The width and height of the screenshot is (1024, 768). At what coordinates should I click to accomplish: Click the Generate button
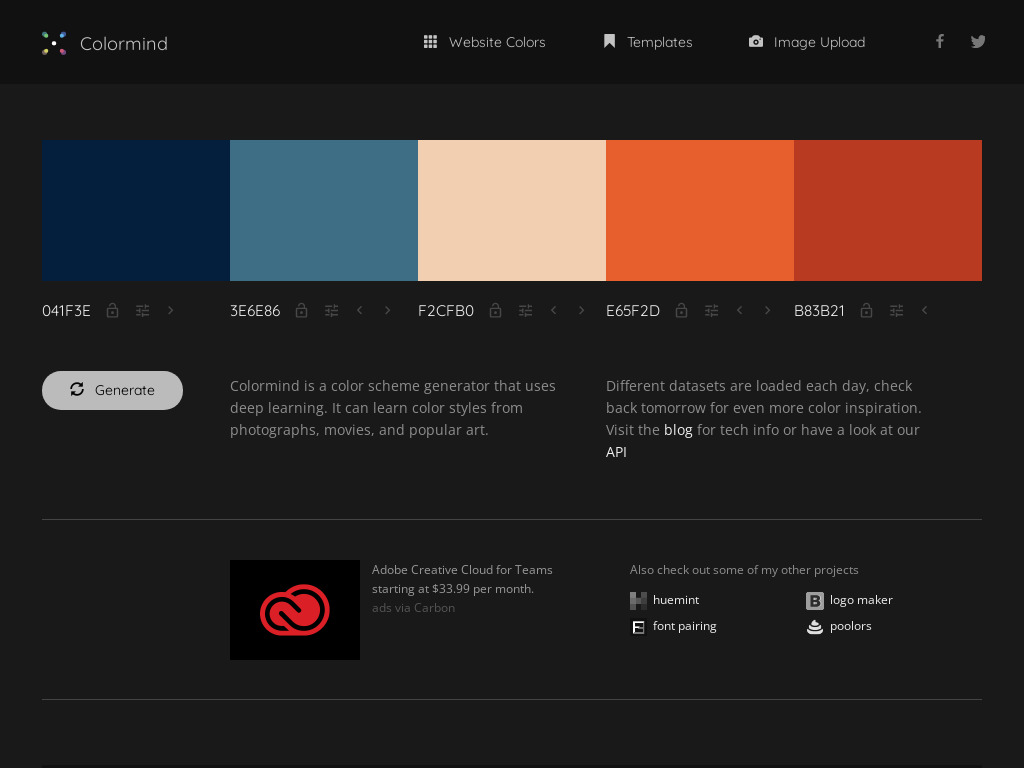click(x=112, y=391)
